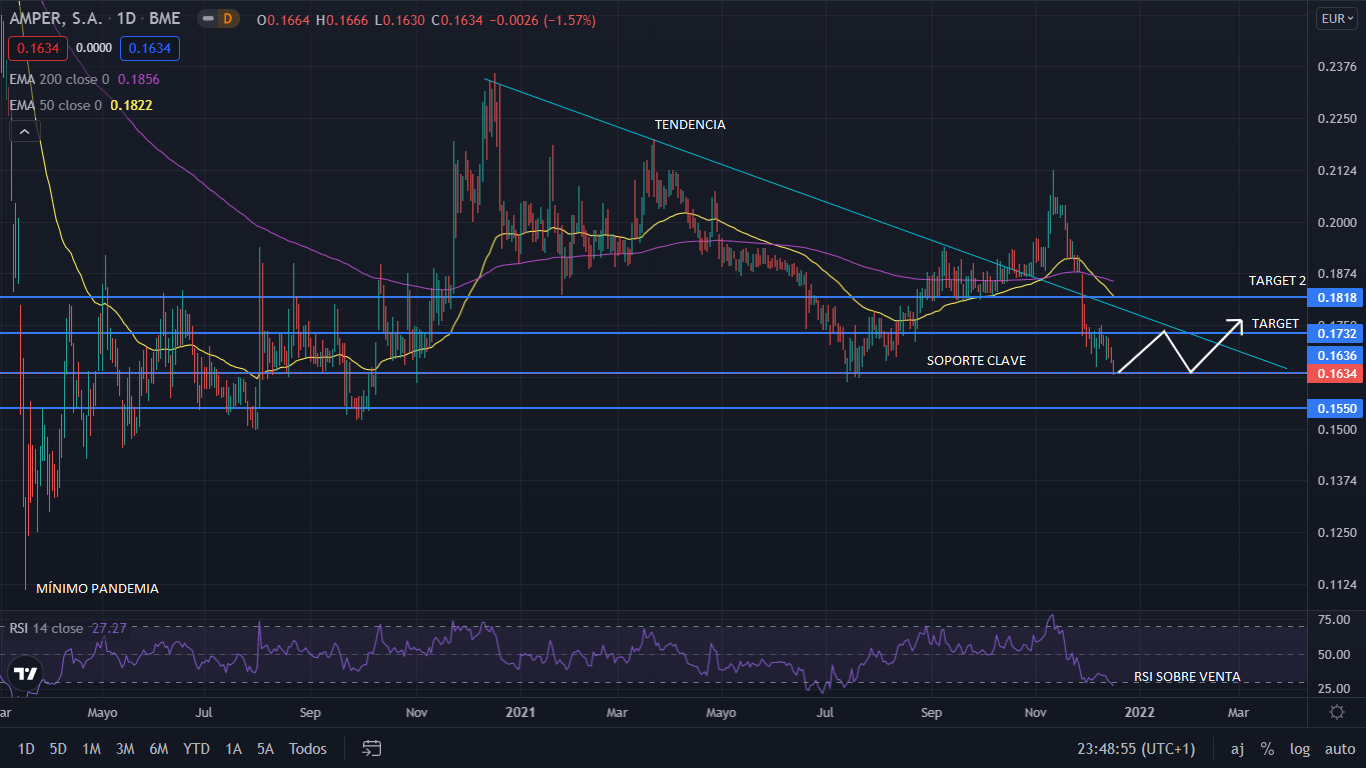Open chart settings gear icon
The width and height of the screenshot is (1366, 768).
(1337, 712)
